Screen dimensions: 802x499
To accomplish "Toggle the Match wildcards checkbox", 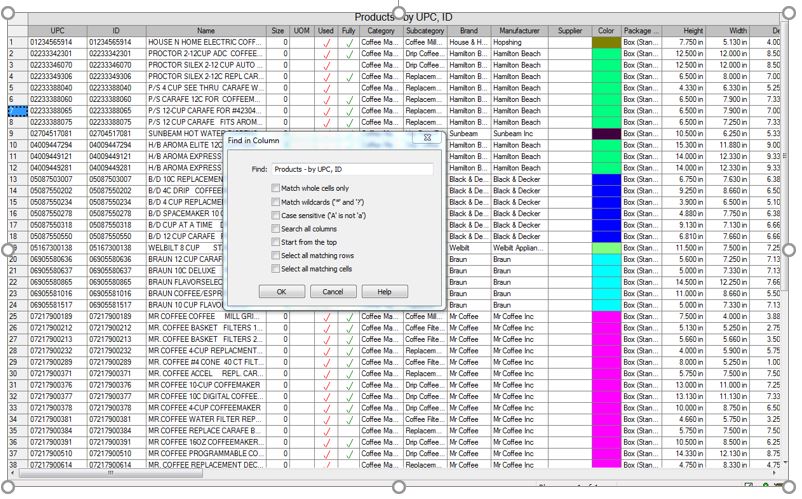I will 276,202.
